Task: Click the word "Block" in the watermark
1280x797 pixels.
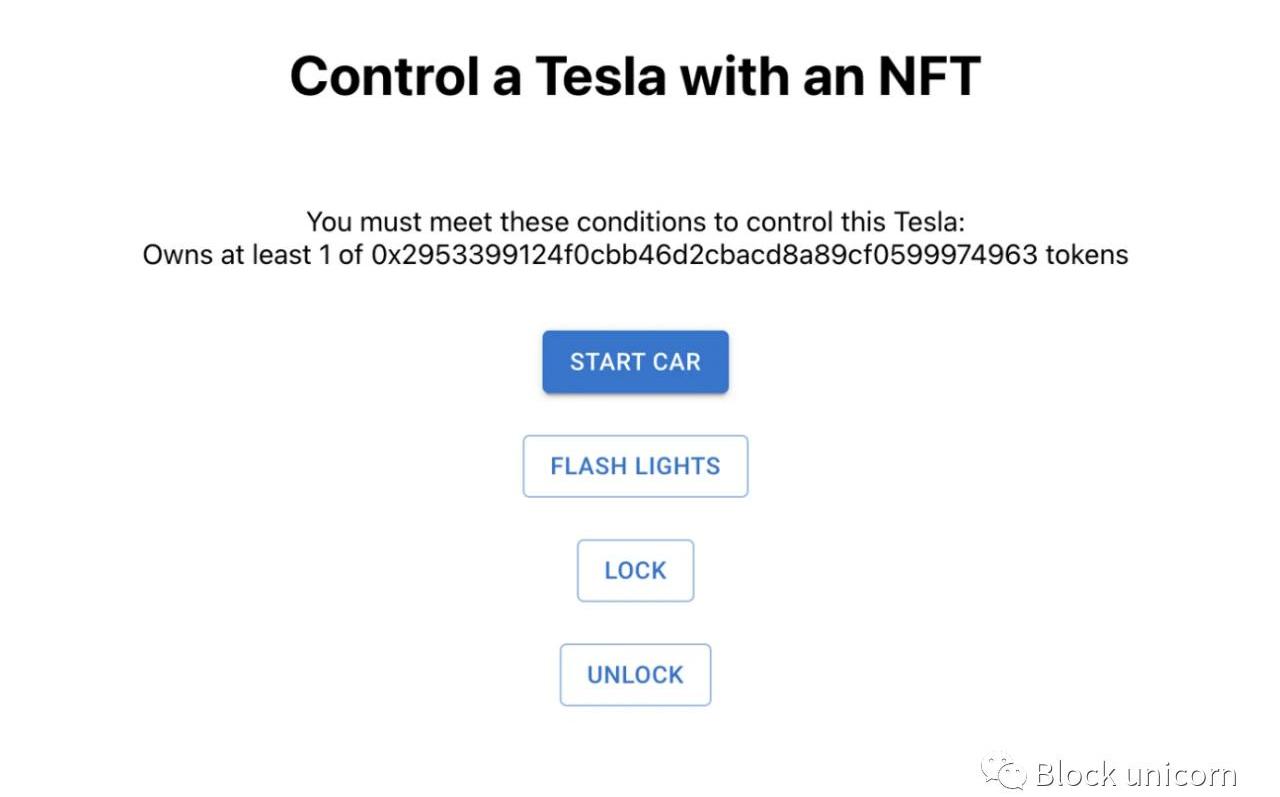Action: 1075,774
